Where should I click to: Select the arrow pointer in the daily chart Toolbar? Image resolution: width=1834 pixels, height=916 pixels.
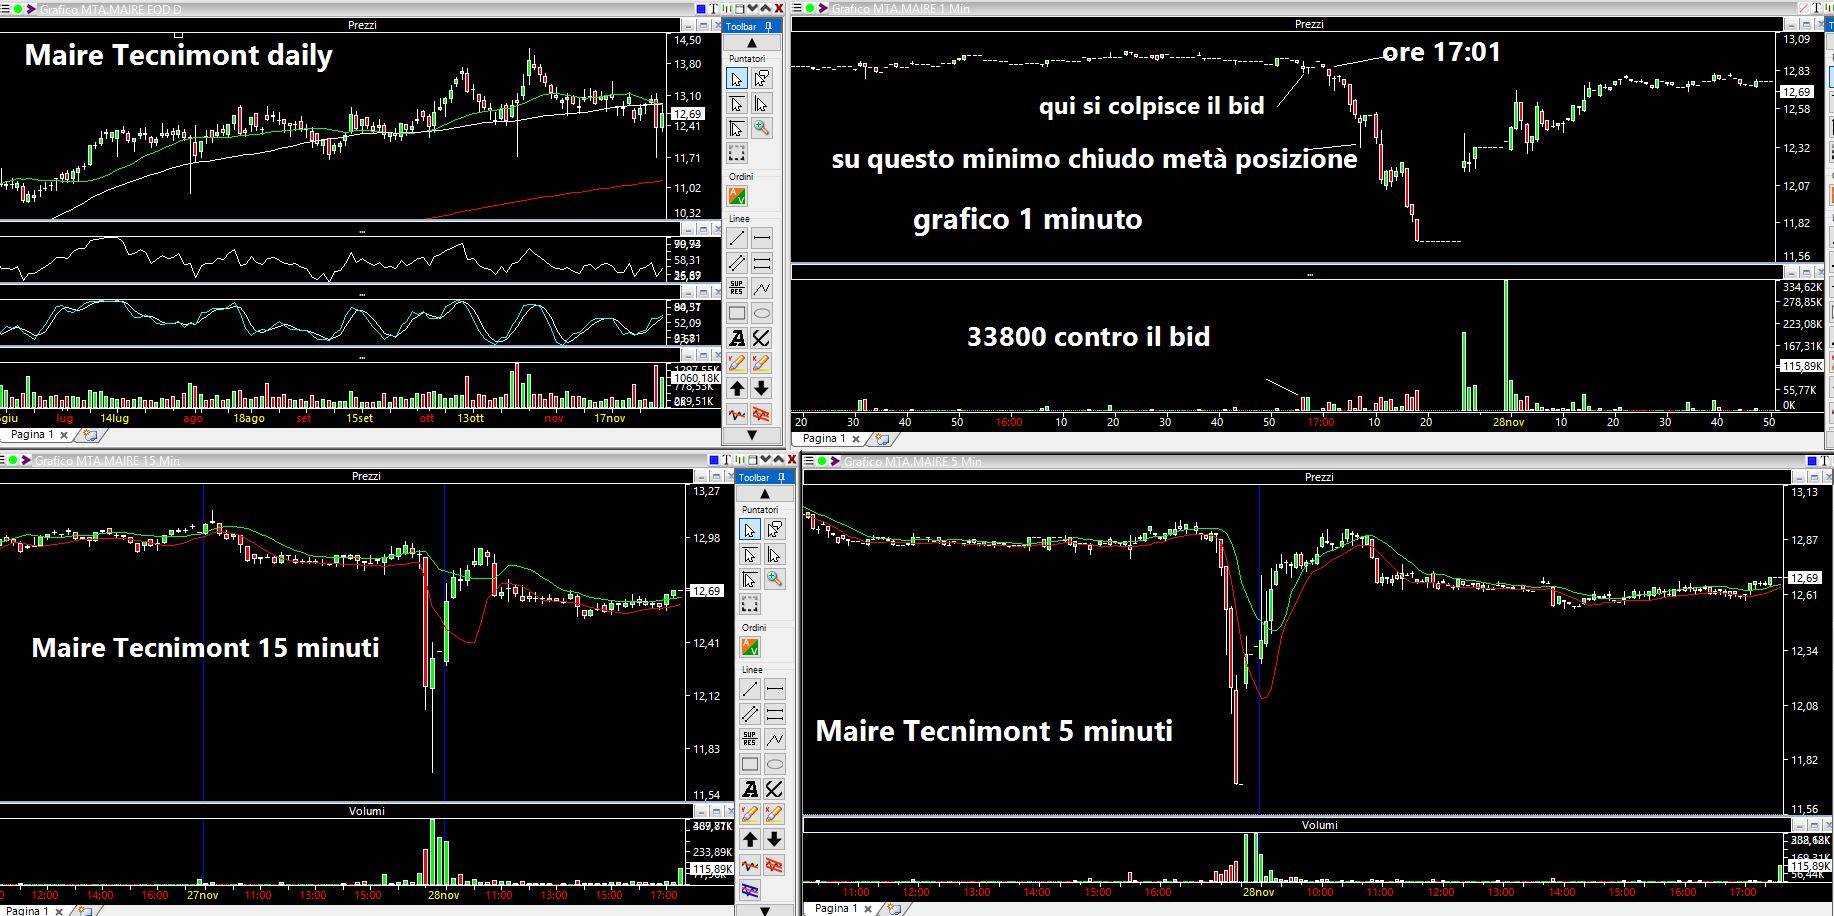737,79
